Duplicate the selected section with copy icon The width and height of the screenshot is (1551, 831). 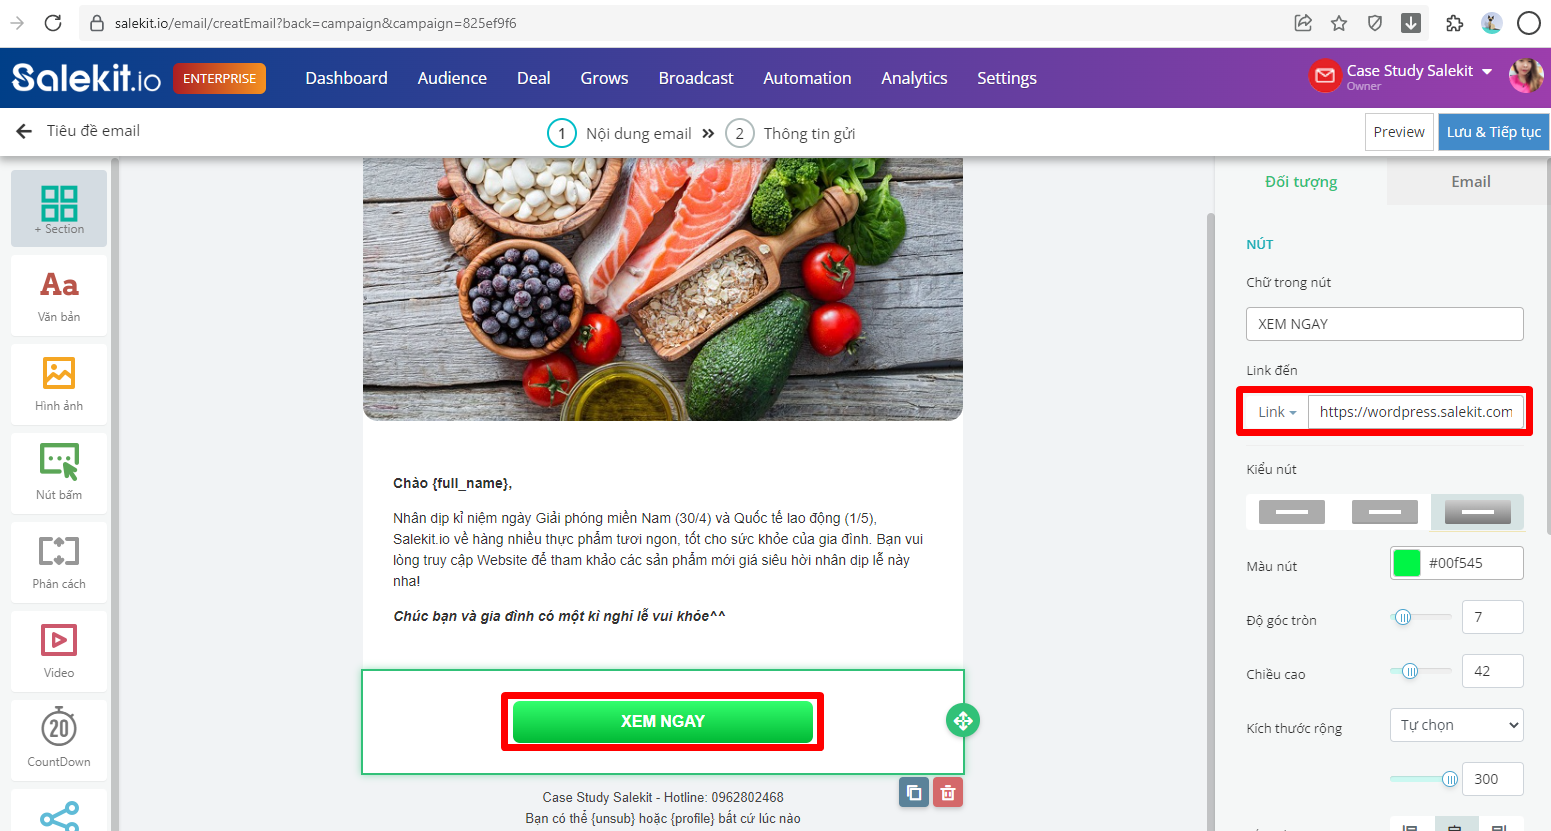point(914,793)
